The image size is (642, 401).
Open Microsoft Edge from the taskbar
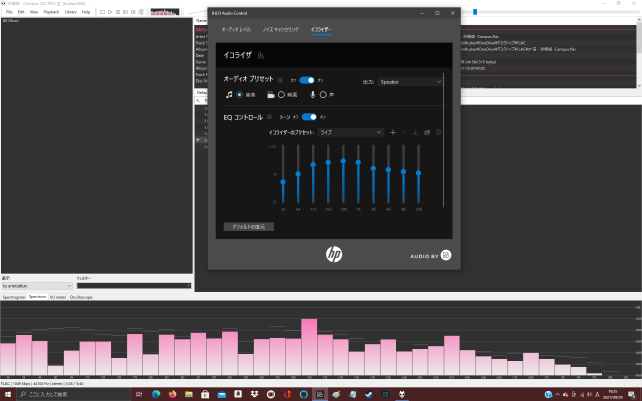(156, 394)
